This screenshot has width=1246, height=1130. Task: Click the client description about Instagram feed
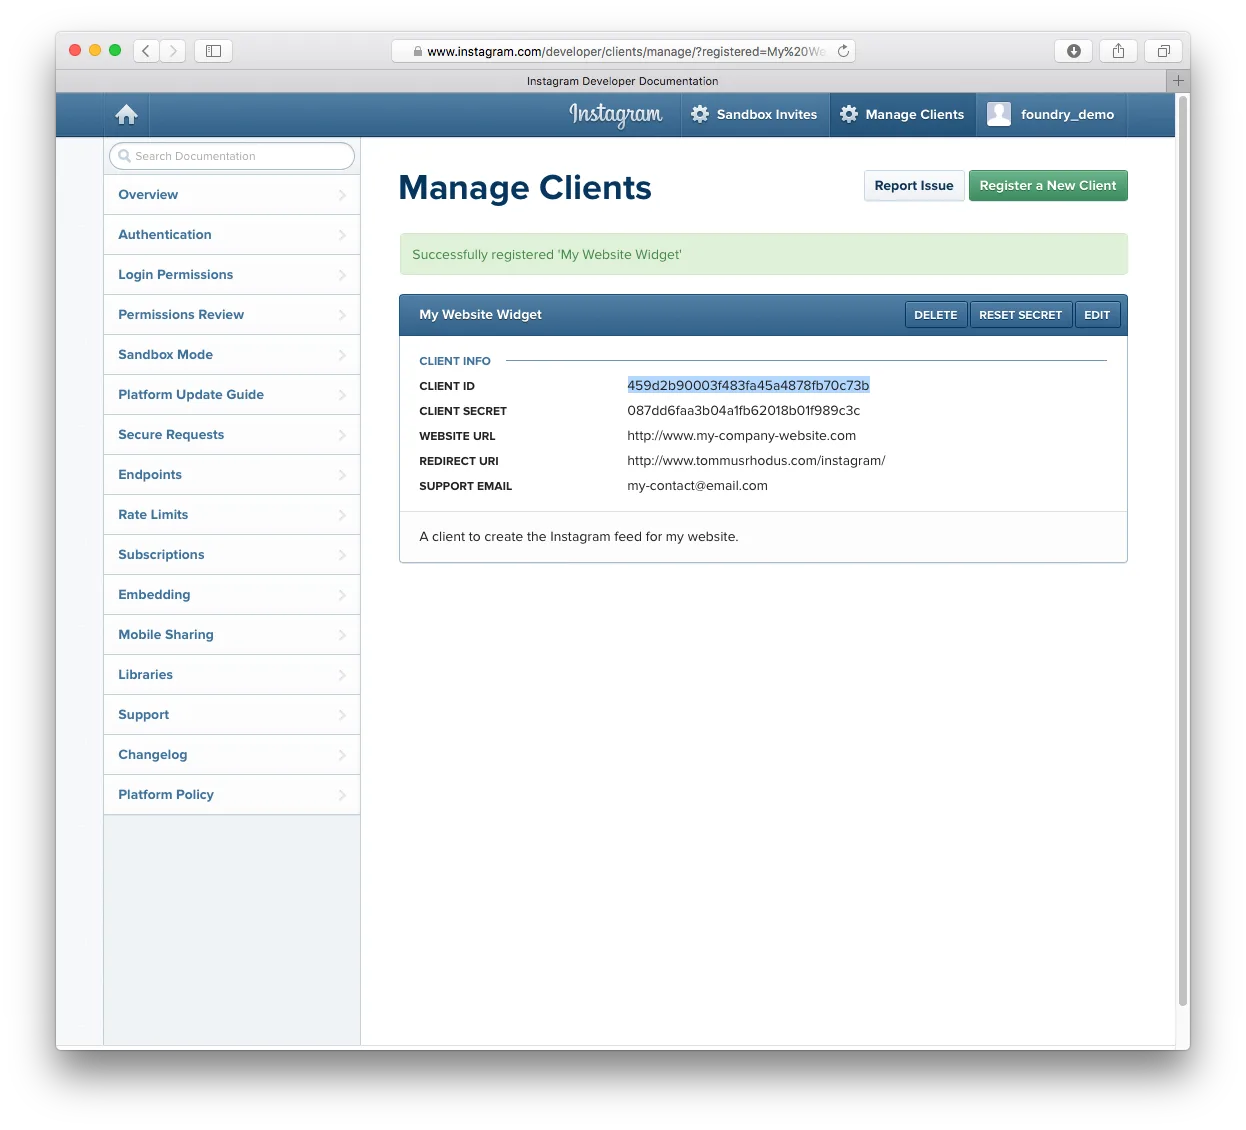pyautogui.click(x=578, y=537)
